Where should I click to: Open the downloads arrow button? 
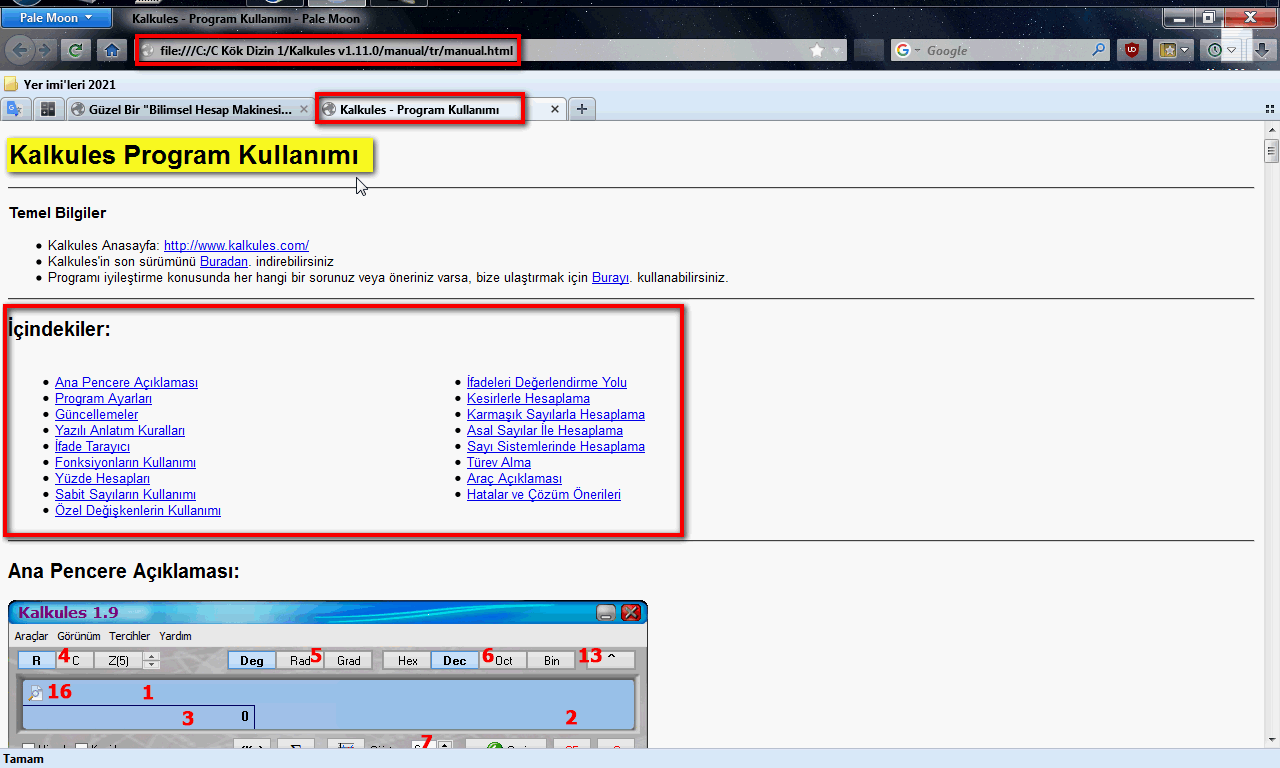point(1262,50)
